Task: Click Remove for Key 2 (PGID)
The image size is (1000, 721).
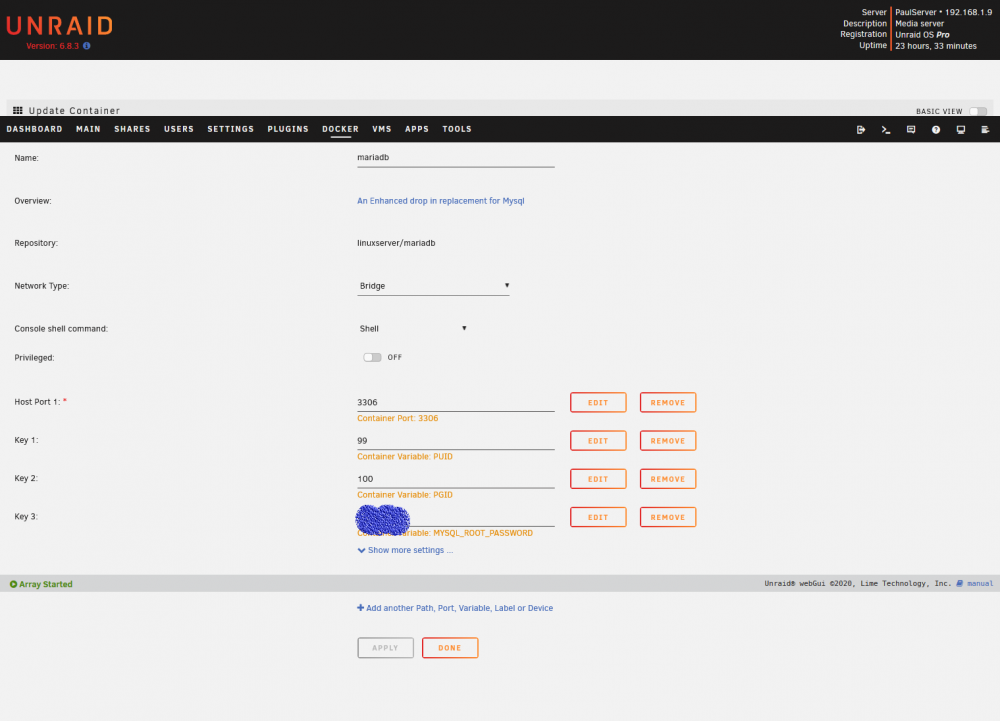Action: 668,479
